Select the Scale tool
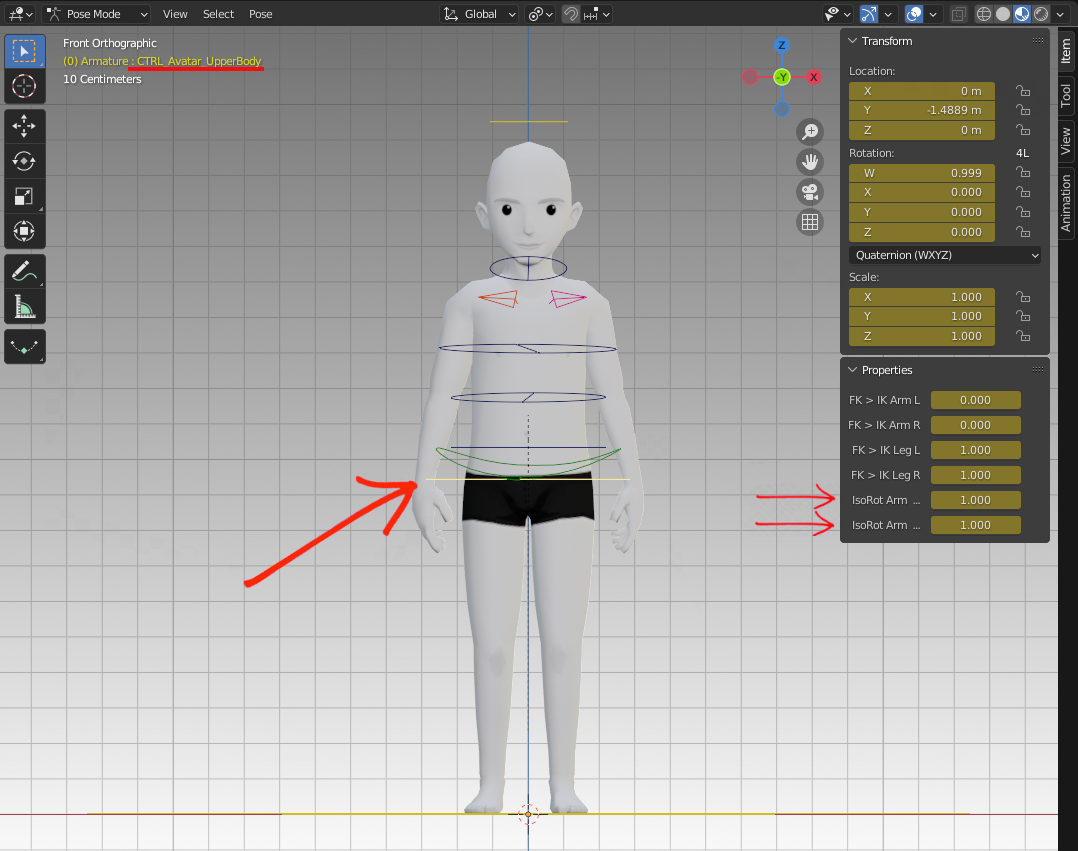1078x851 pixels. pyautogui.click(x=24, y=196)
